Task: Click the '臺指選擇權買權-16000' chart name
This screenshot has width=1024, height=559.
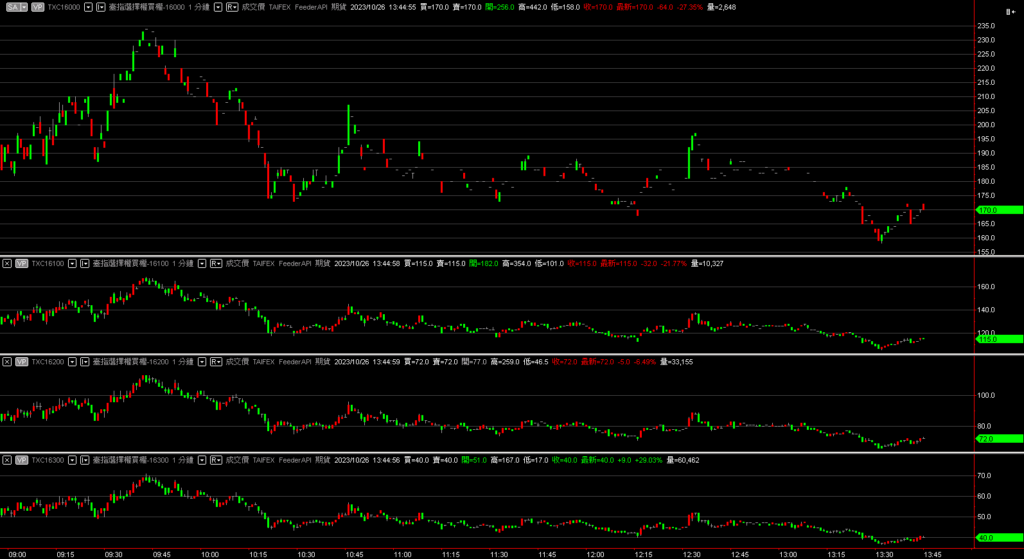Action: (x=147, y=7)
